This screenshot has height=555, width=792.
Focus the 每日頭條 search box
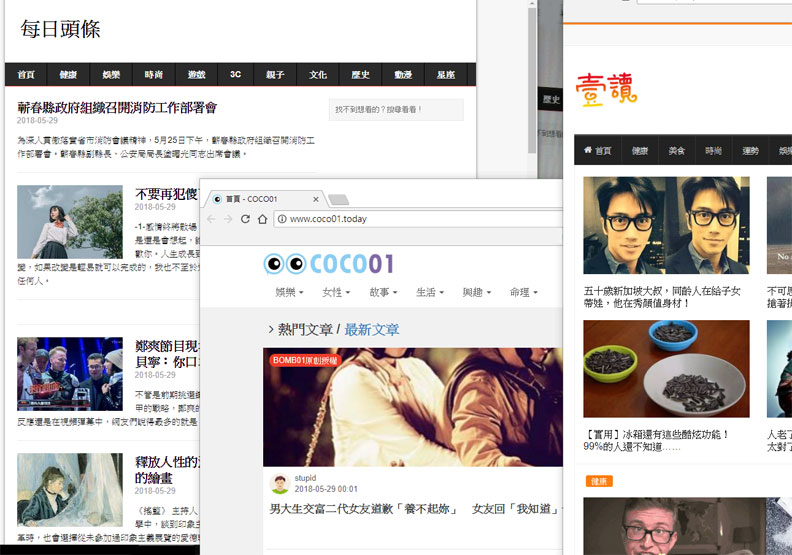pyautogui.click(x=396, y=110)
